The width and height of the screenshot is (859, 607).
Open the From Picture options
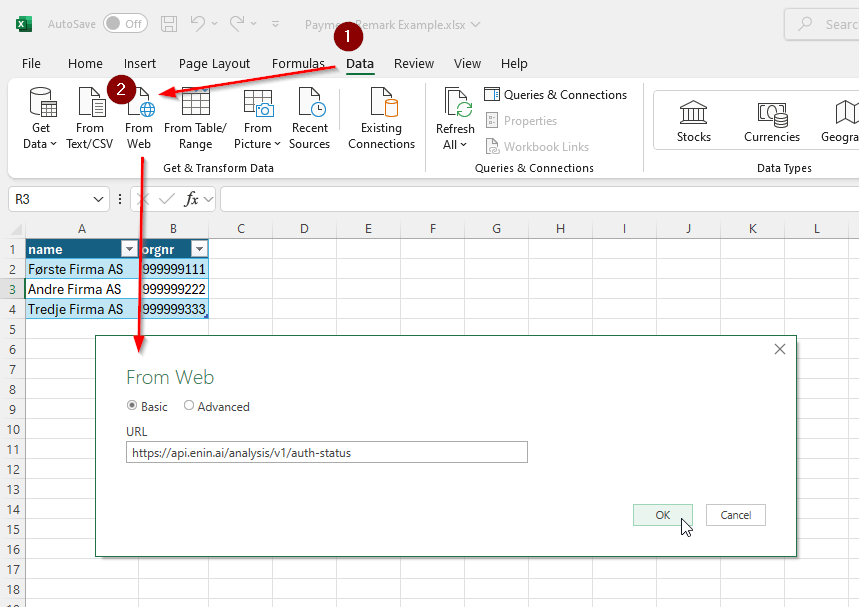(257, 118)
